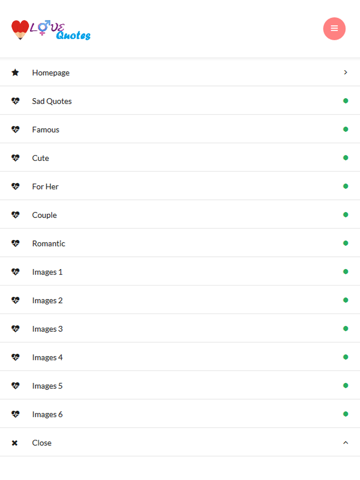Click the heart icon beside Couple
This screenshot has width=360, height=480.
[x=15, y=215]
